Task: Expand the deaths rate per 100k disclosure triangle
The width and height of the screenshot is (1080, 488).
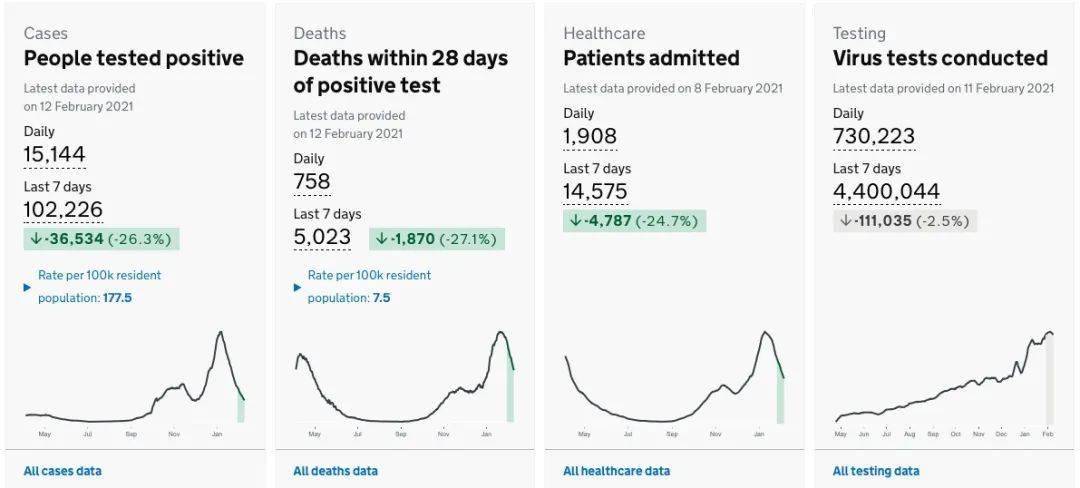Action: (298, 287)
